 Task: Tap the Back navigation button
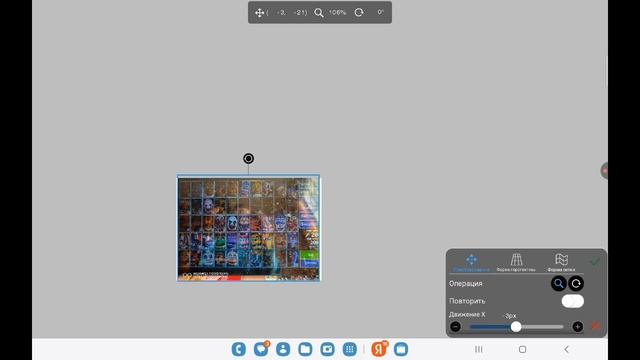(567, 349)
